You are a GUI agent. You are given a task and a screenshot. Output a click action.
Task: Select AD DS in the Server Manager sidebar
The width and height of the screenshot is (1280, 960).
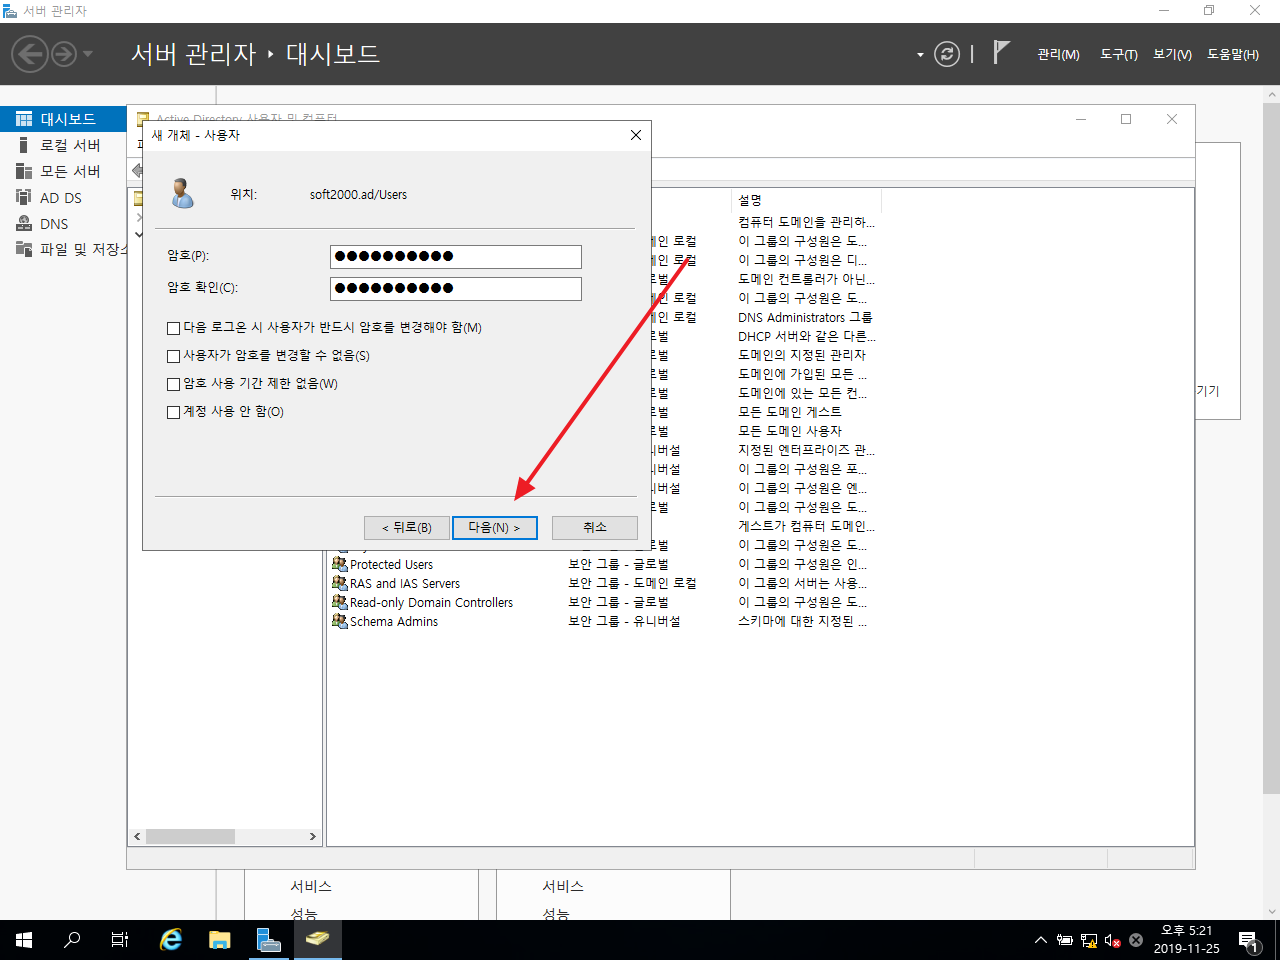tap(58, 197)
